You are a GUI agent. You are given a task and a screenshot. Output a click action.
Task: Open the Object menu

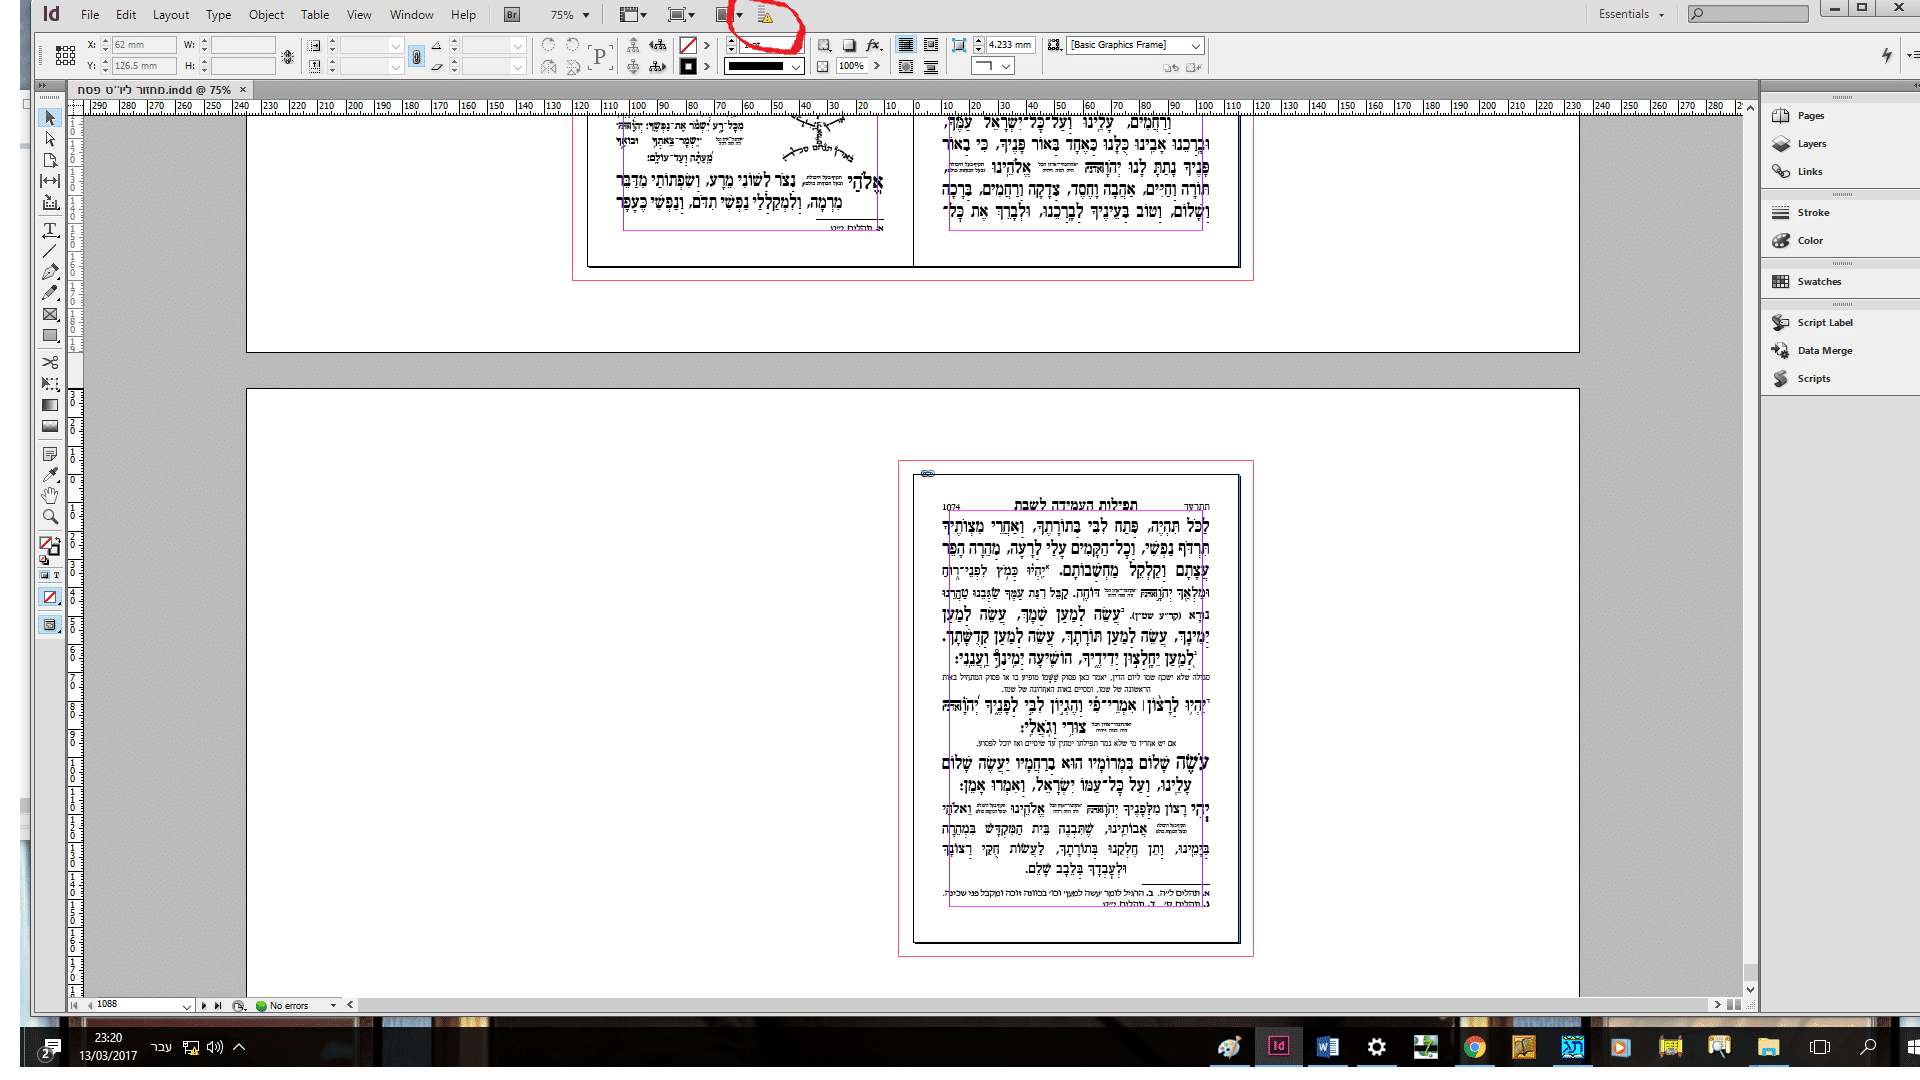click(266, 15)
